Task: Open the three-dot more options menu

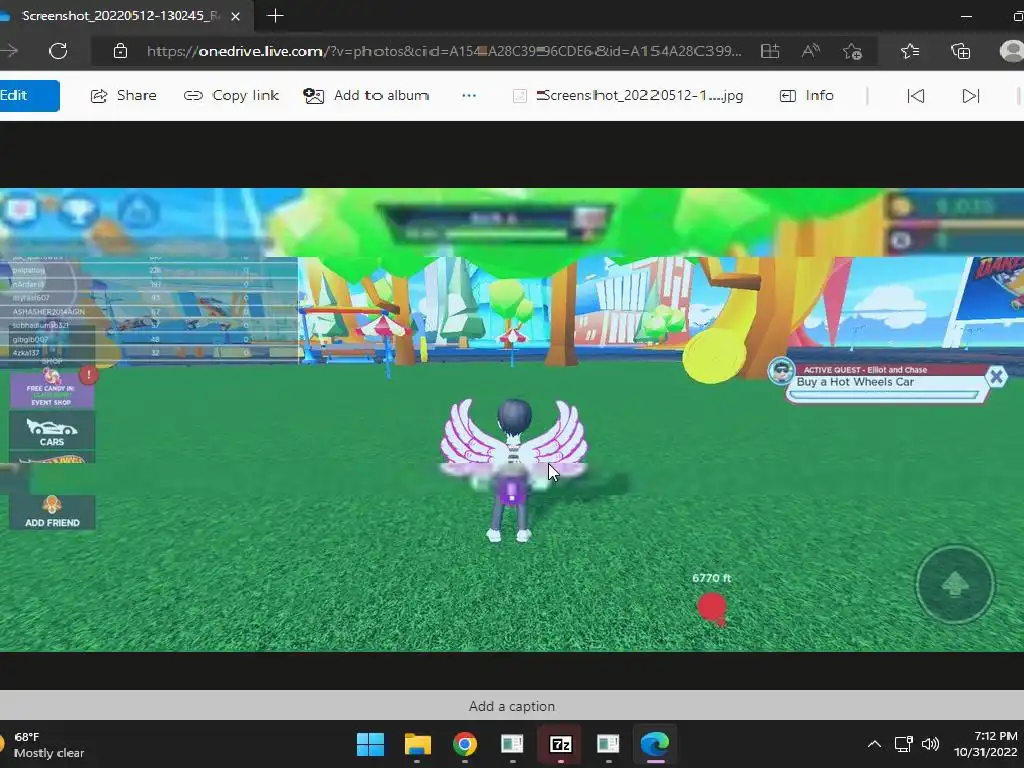Action: (x=469, y=95)
